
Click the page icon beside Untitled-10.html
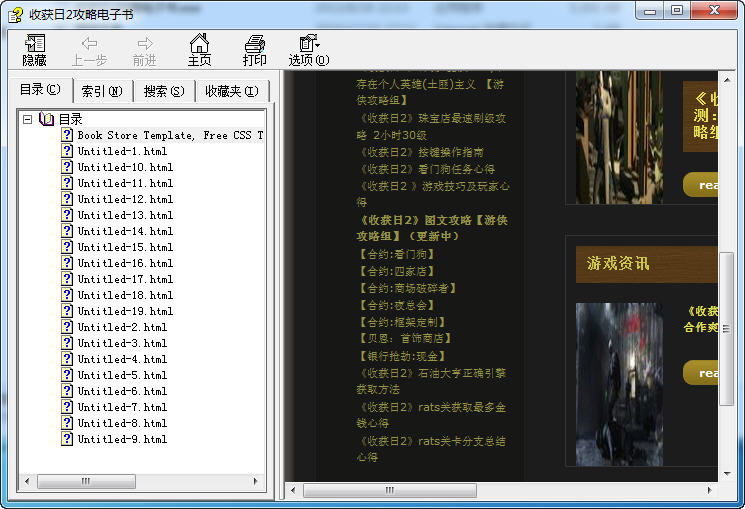[67, 167]
